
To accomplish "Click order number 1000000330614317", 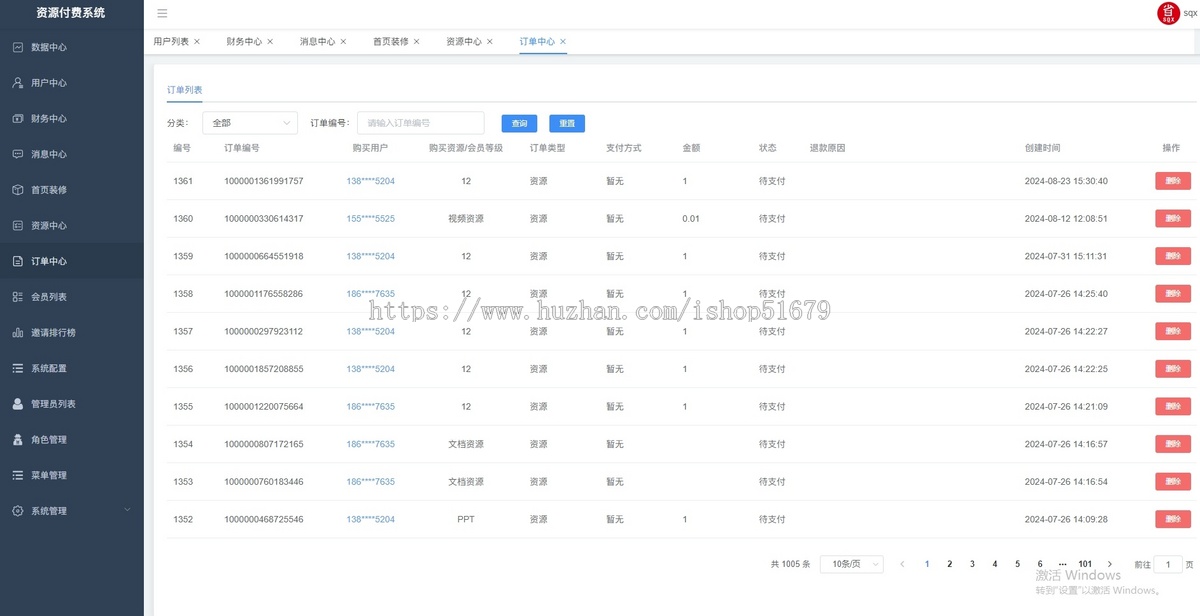I will coord(264,219).
